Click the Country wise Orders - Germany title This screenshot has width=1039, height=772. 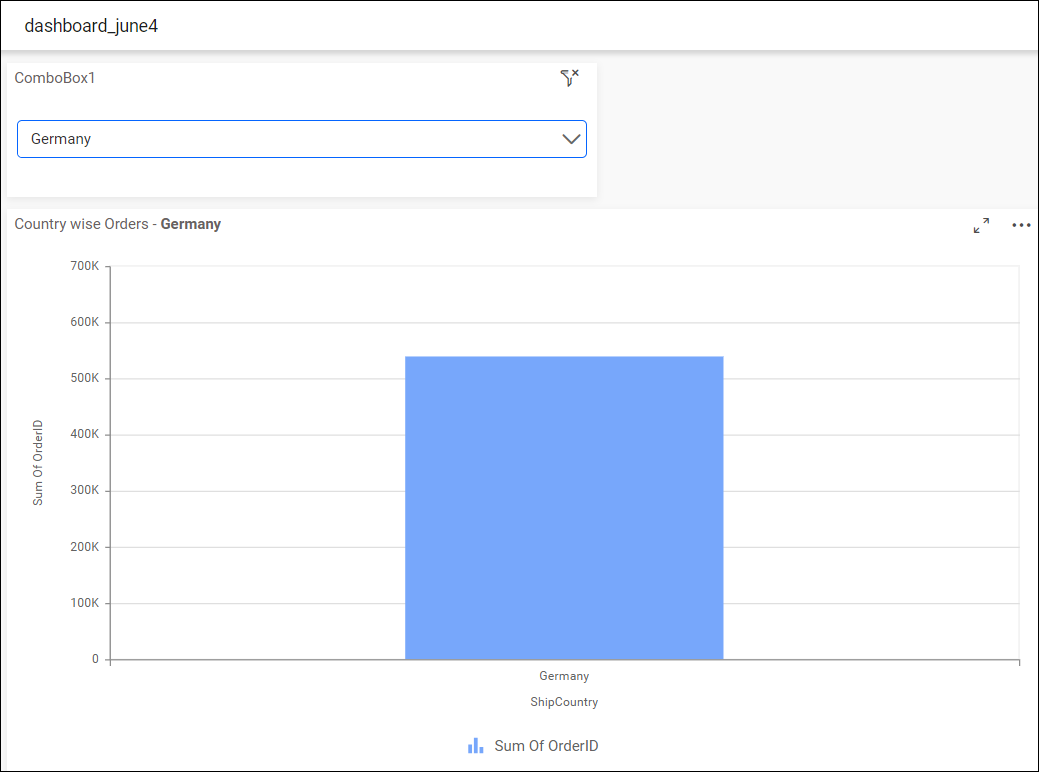pos(117,224)
